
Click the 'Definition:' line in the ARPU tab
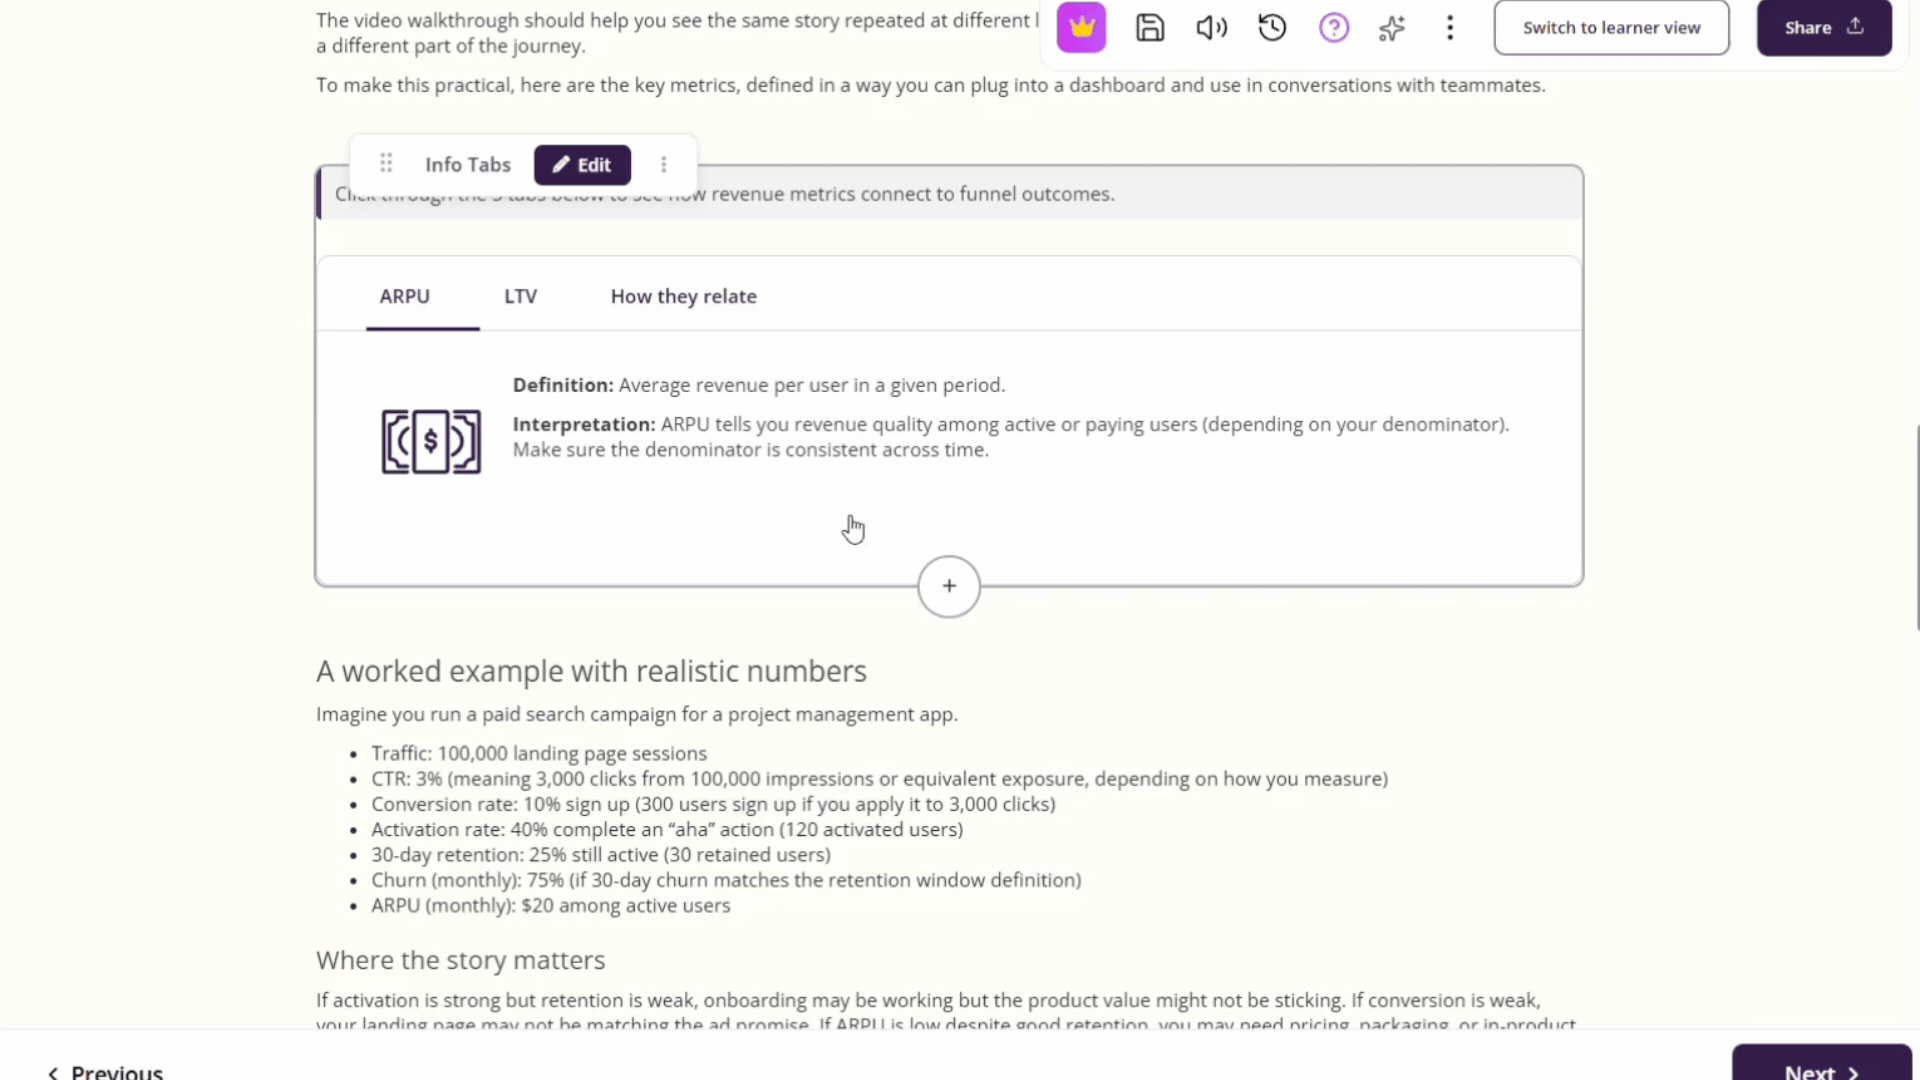[x=759, y=385]
